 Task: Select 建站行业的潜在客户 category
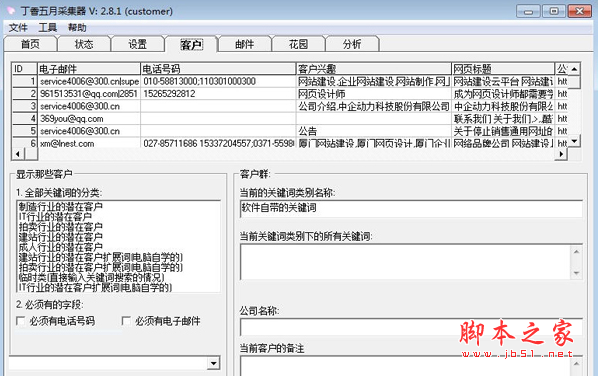click(x=60, y=237)
